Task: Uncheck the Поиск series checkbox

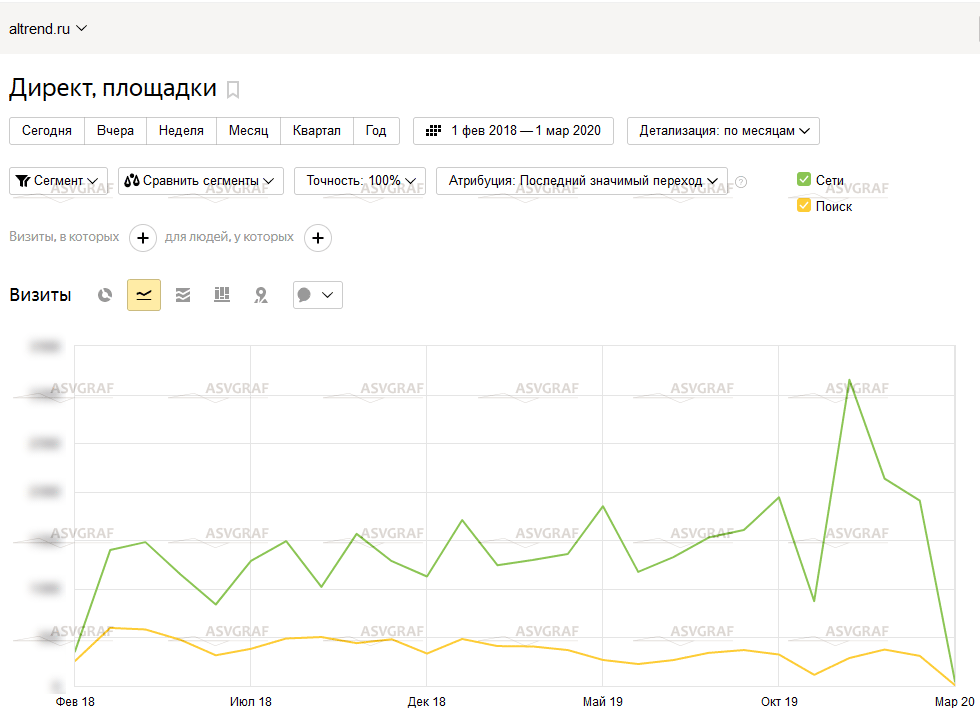Action: [x=804, y=205]
